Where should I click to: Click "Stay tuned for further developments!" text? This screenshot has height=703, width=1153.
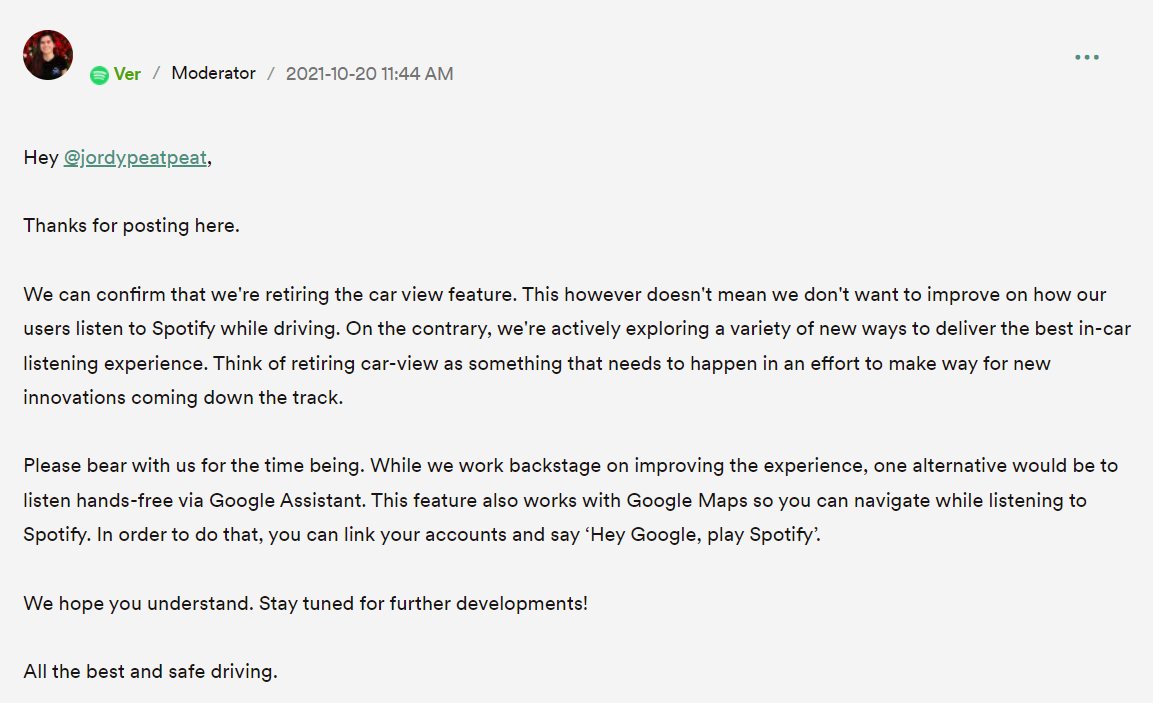[x=423, y=604]
